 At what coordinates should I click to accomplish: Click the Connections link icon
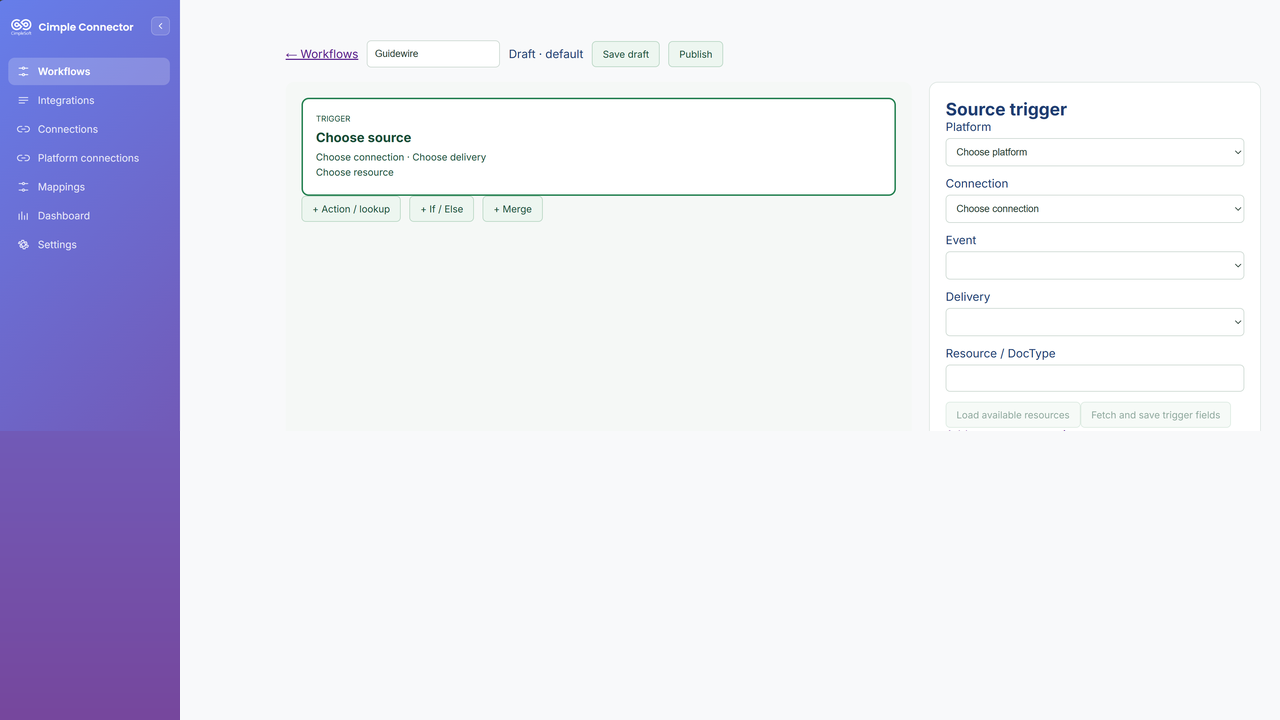pos(23,130)
